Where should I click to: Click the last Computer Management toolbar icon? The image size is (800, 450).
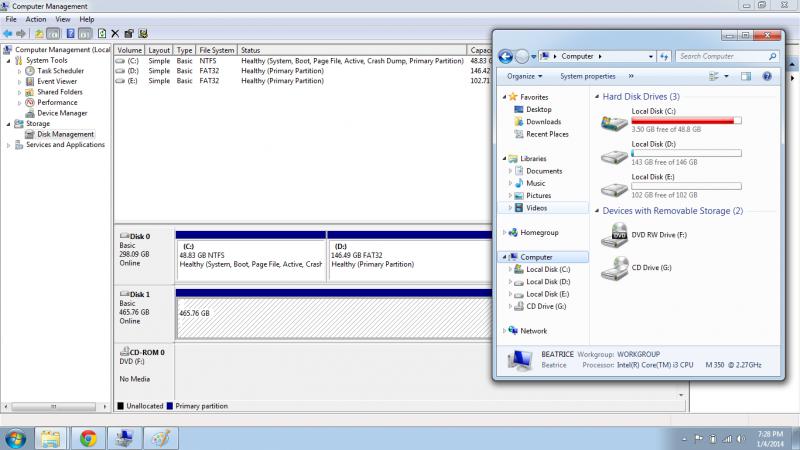(143, 34)
